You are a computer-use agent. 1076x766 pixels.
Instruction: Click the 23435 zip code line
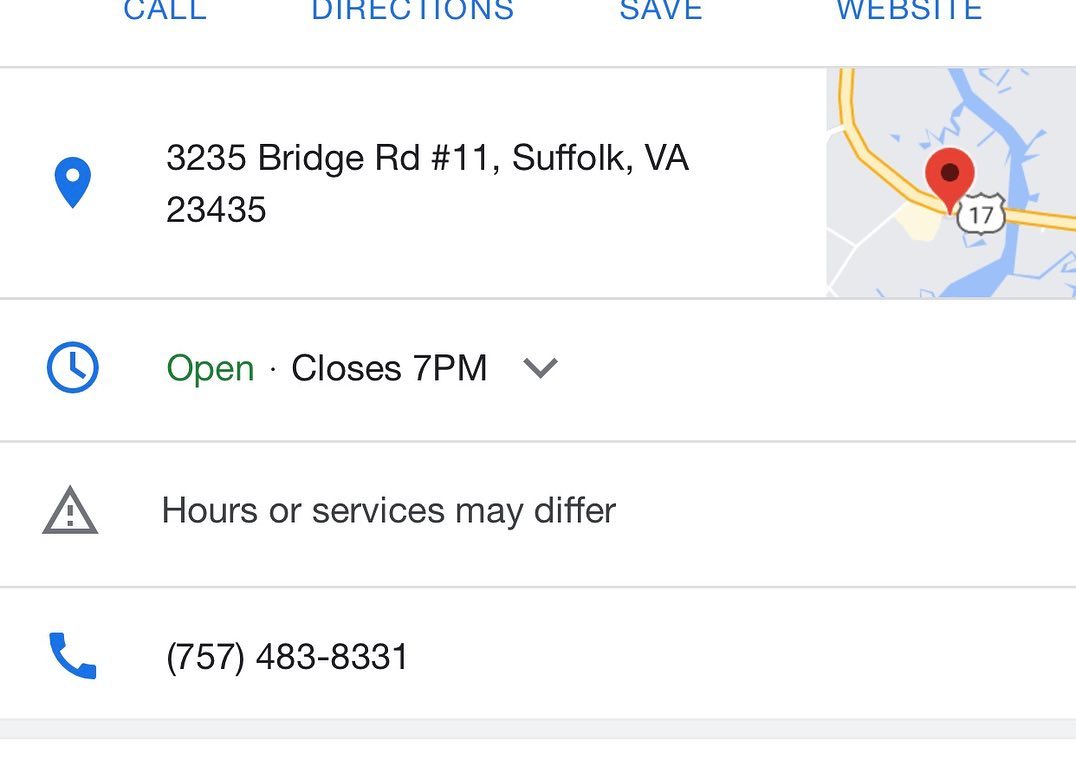point(216,210)
